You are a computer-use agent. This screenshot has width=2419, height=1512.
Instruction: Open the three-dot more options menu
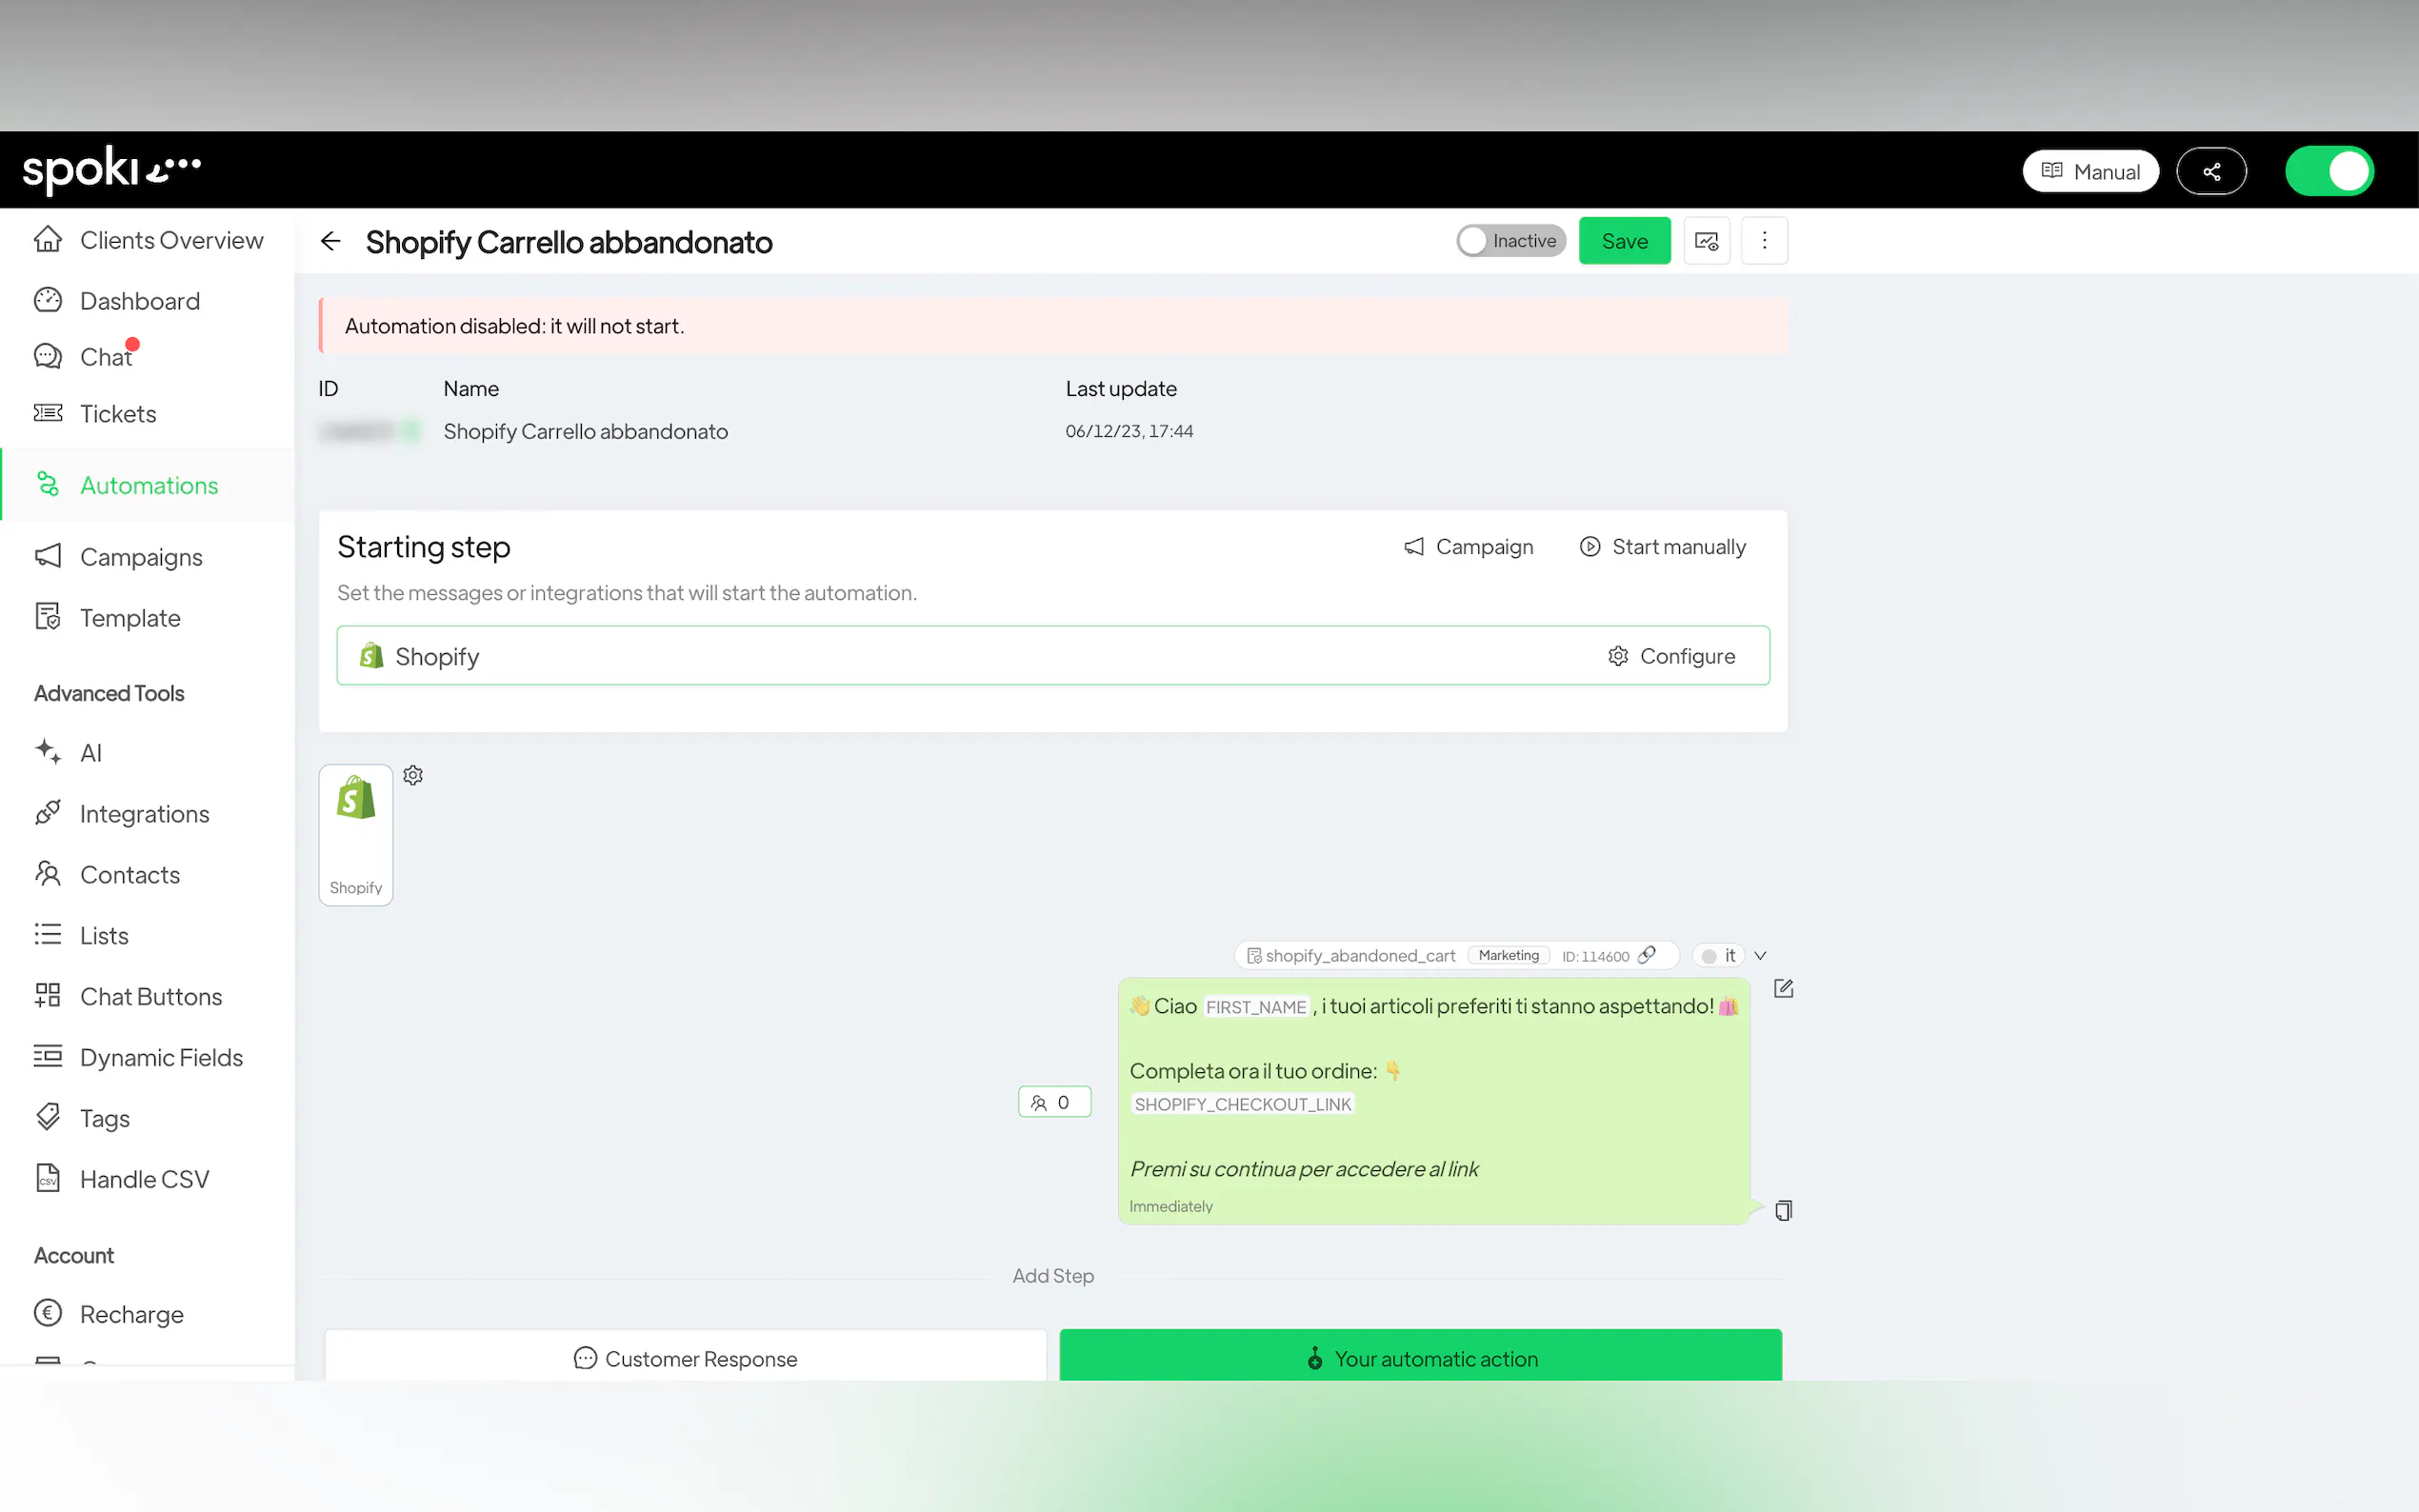1764,241
